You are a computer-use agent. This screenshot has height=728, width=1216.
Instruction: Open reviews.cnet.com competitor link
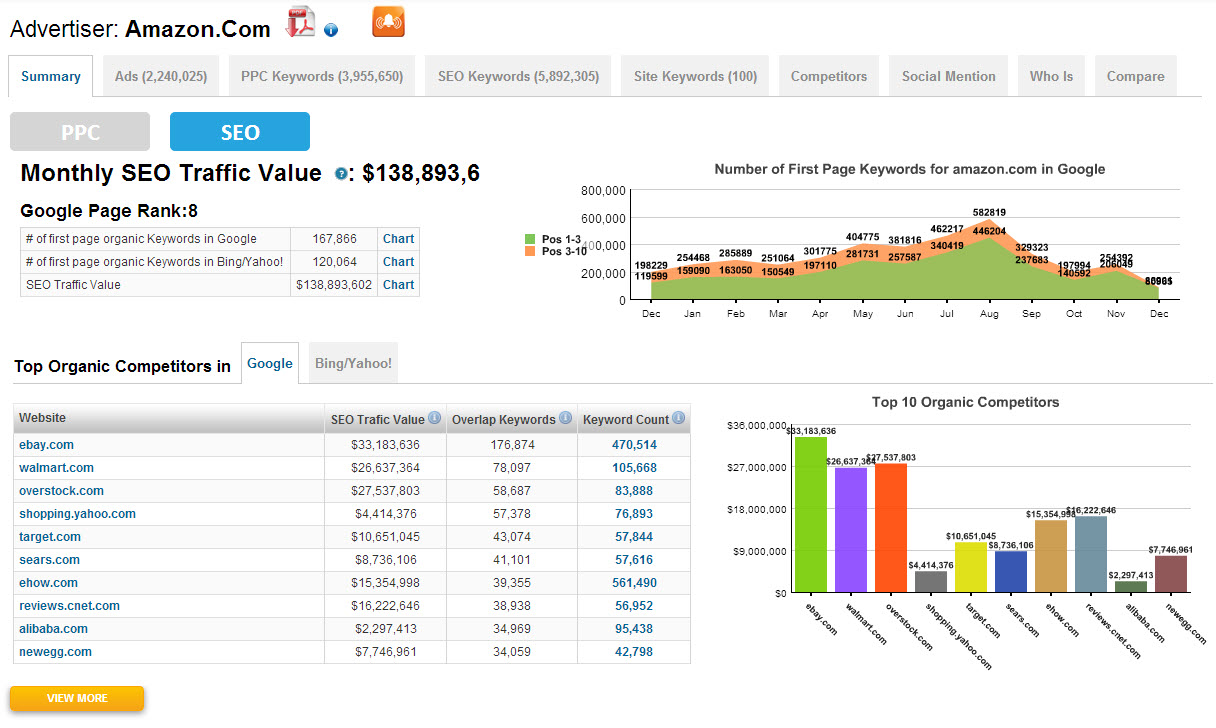click(69, 606)
